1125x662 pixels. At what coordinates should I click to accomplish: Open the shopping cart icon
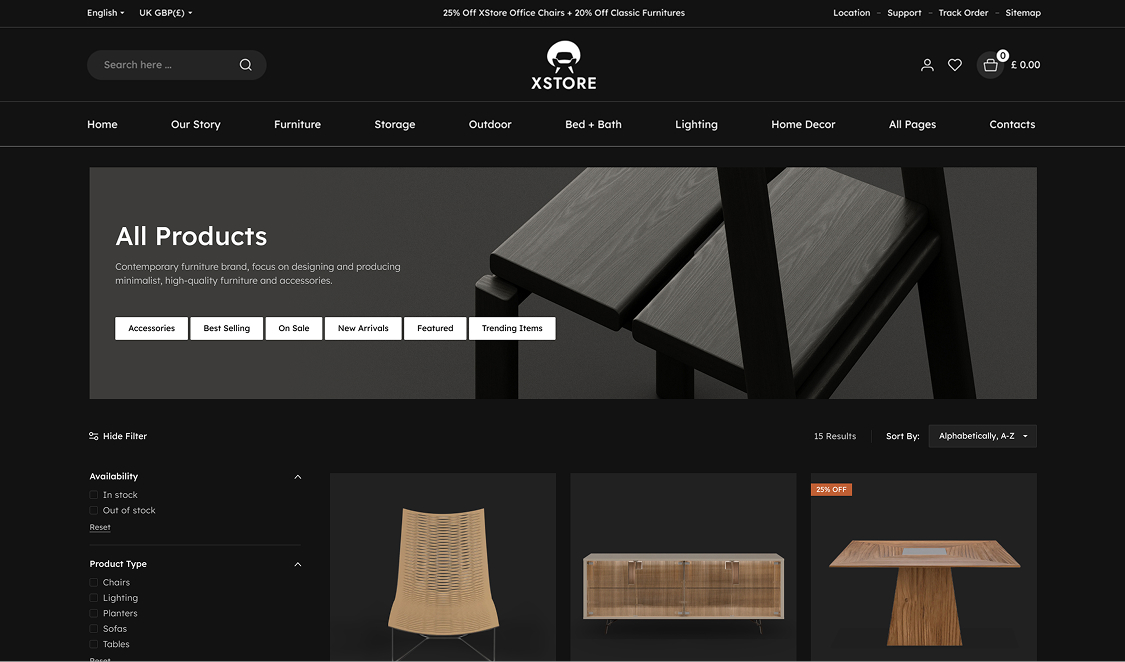(990, 65)
